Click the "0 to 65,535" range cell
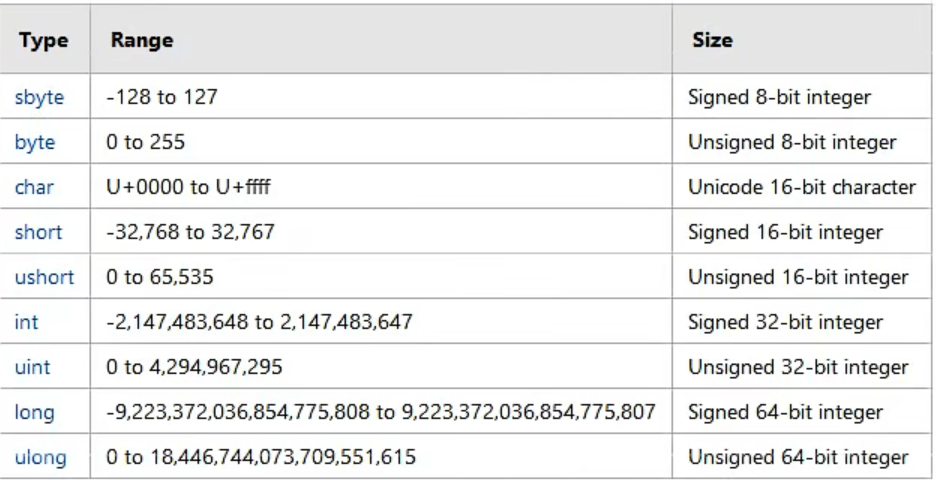Image resolution: width=936 pixels, height=480 pixels. click(x=159, y=278)
